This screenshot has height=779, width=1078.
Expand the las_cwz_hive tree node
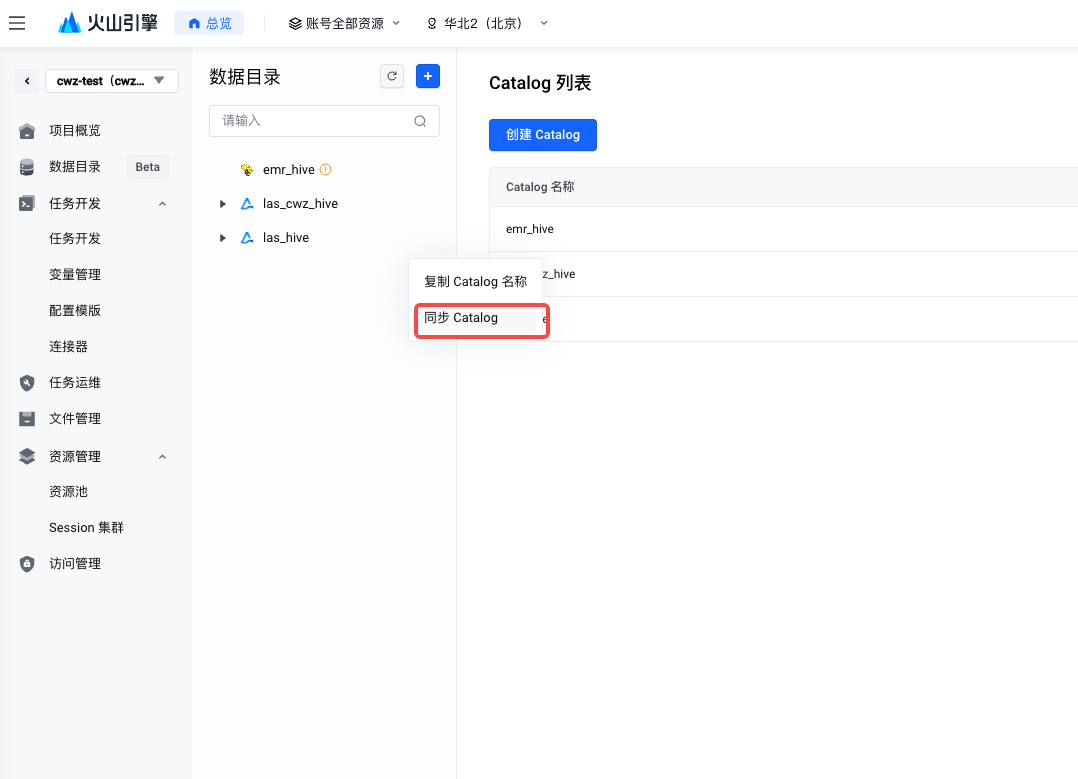(x=223, y=204)
